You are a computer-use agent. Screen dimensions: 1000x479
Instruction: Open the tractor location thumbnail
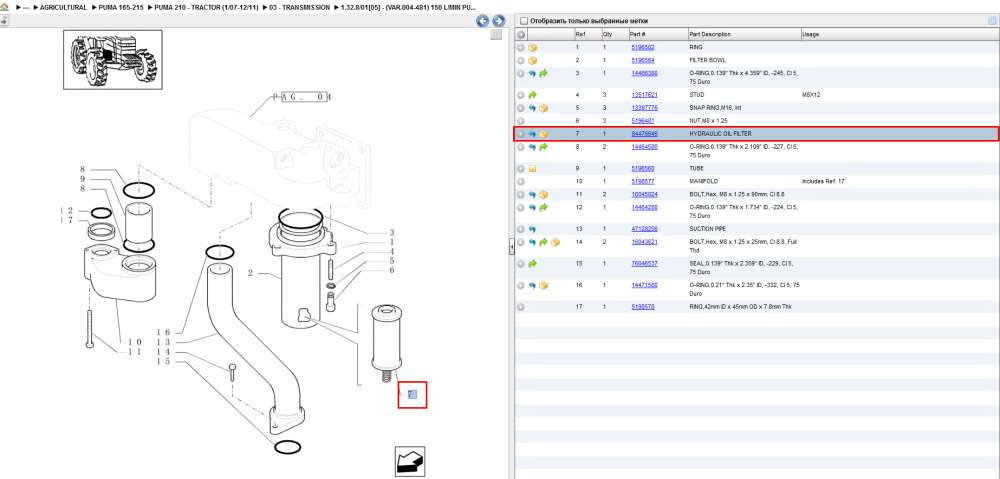click(113, 59)
